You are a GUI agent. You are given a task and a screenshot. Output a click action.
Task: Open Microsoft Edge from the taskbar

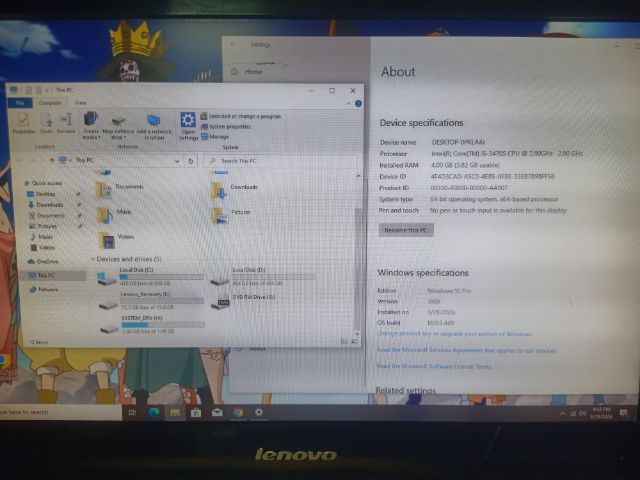(x=154, y=411)
